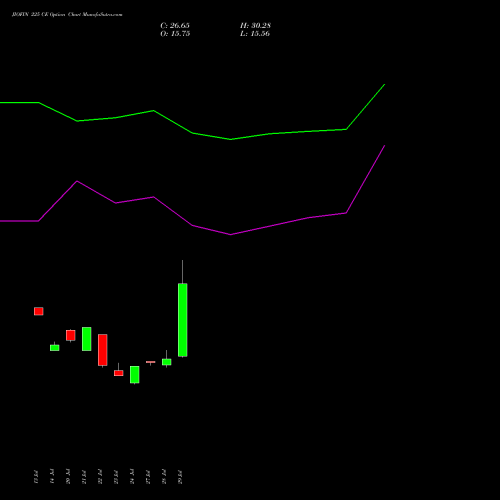Click the green candle for 24 Jul

pyautogui.click(x=135, y=375)
